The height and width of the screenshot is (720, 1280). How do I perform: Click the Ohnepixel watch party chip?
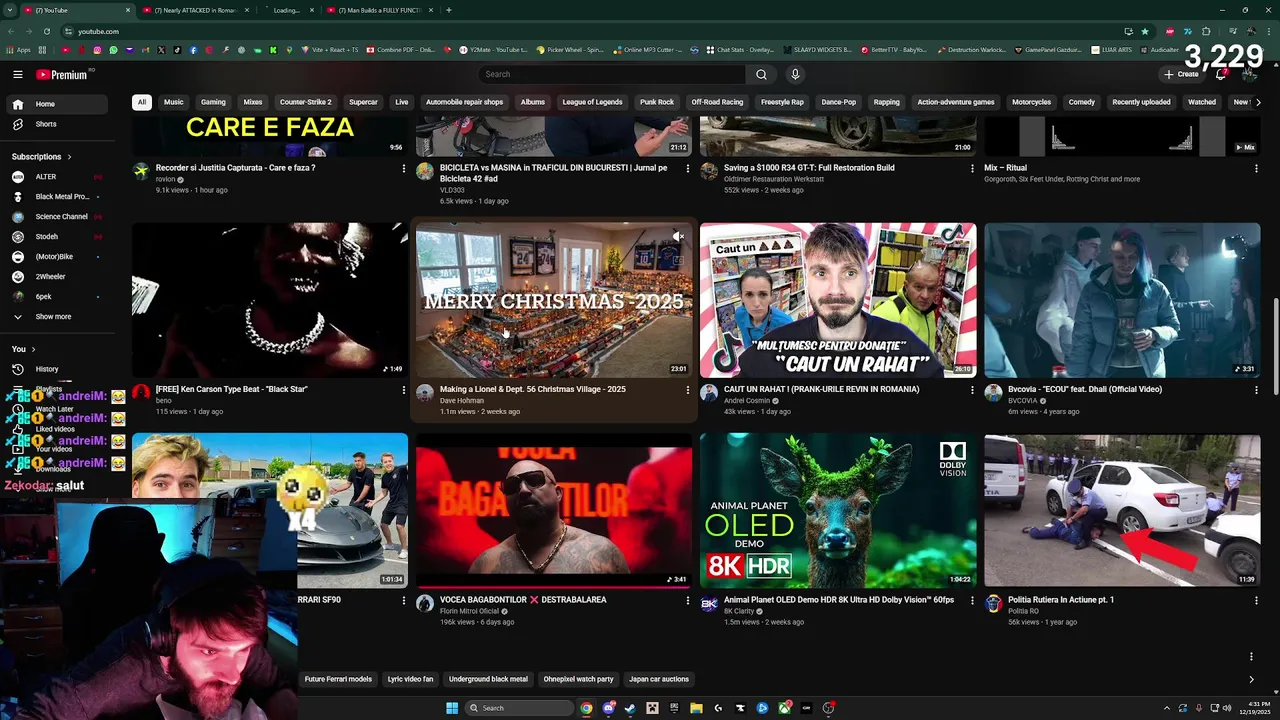(x=578, y=679)
